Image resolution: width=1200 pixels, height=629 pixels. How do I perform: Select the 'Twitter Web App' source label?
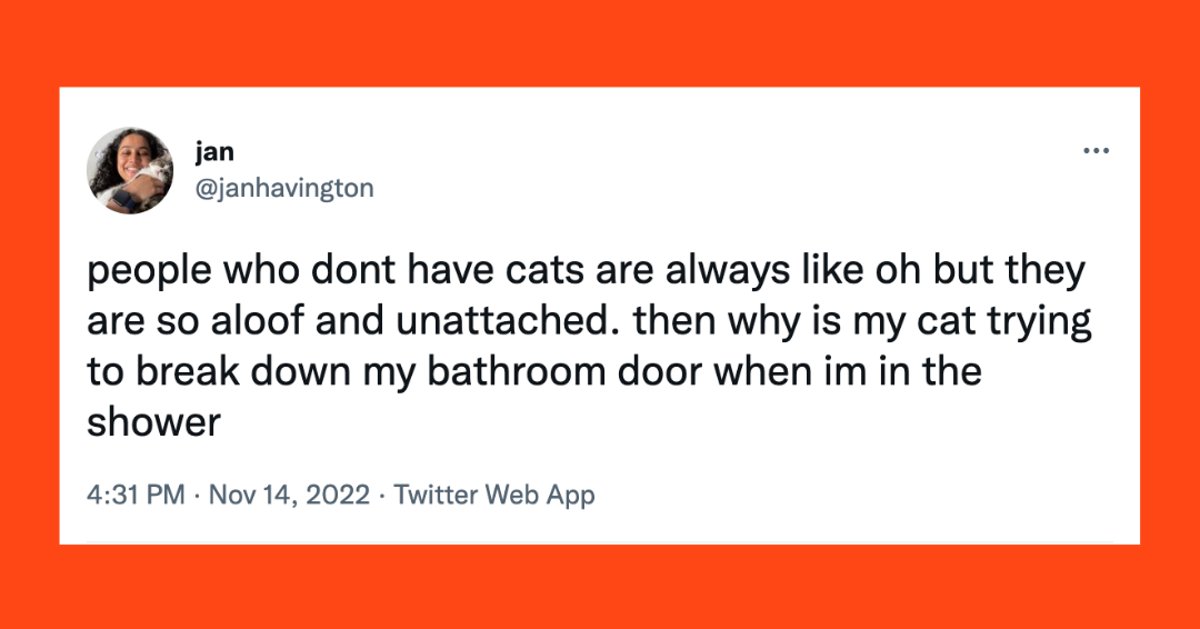point(494,493)
